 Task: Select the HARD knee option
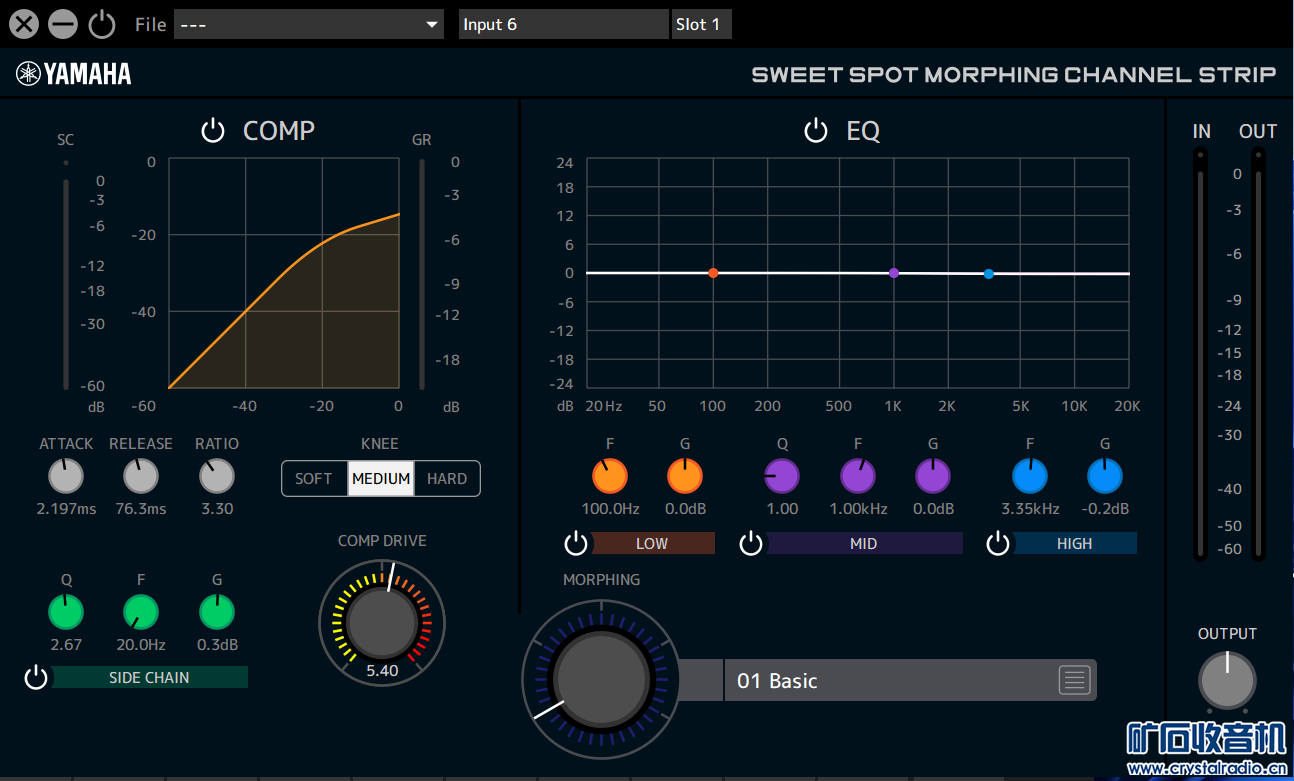coord(447,479)
